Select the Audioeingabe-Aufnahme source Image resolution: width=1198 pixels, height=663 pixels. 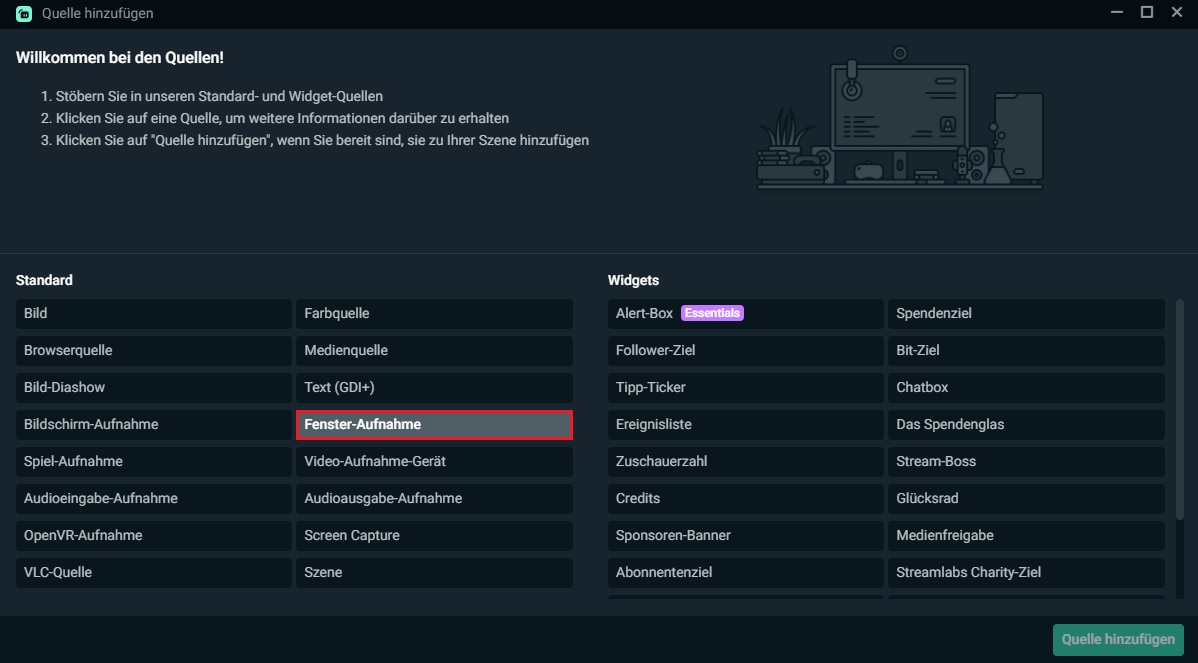(153, 498)
